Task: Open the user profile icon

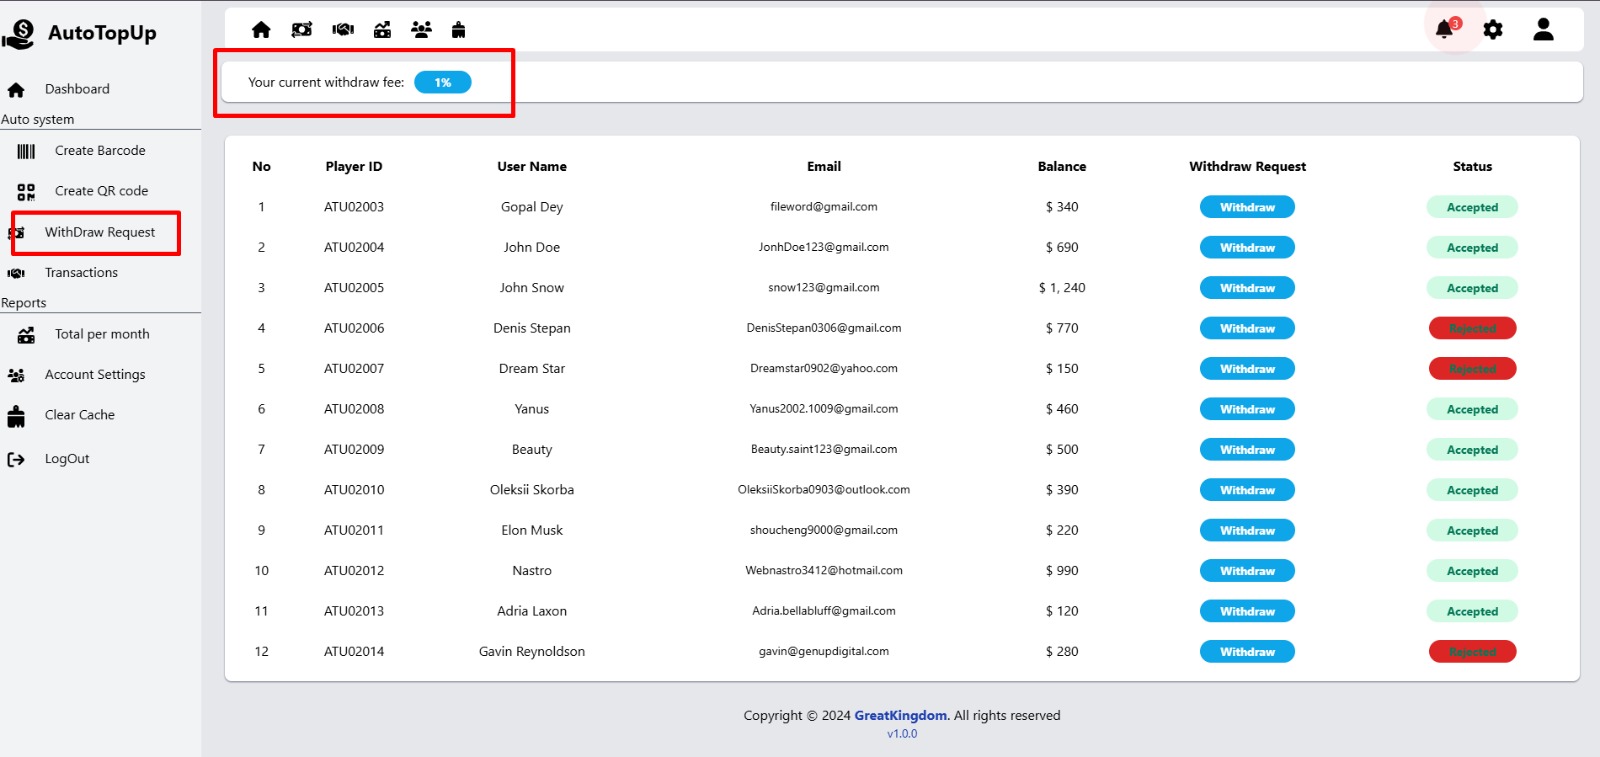Action: [1543, 30]
